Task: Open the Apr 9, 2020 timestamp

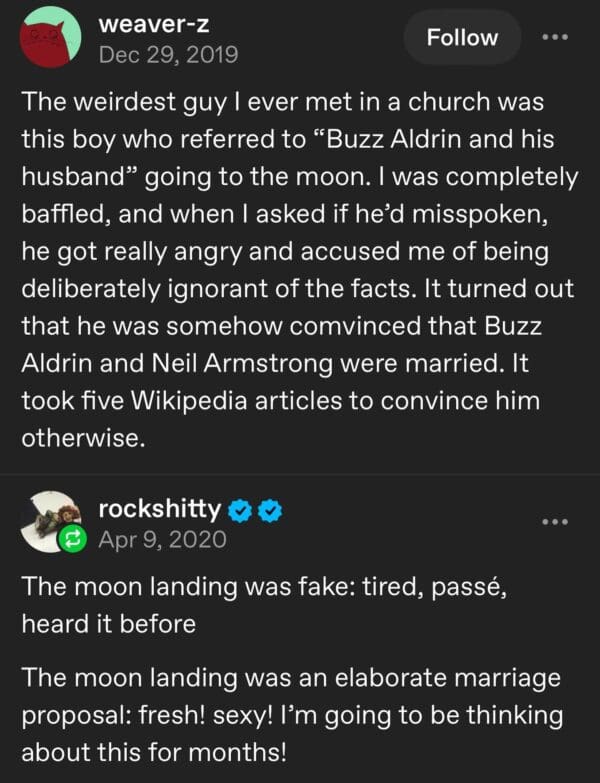Action: tap(162, 540)
